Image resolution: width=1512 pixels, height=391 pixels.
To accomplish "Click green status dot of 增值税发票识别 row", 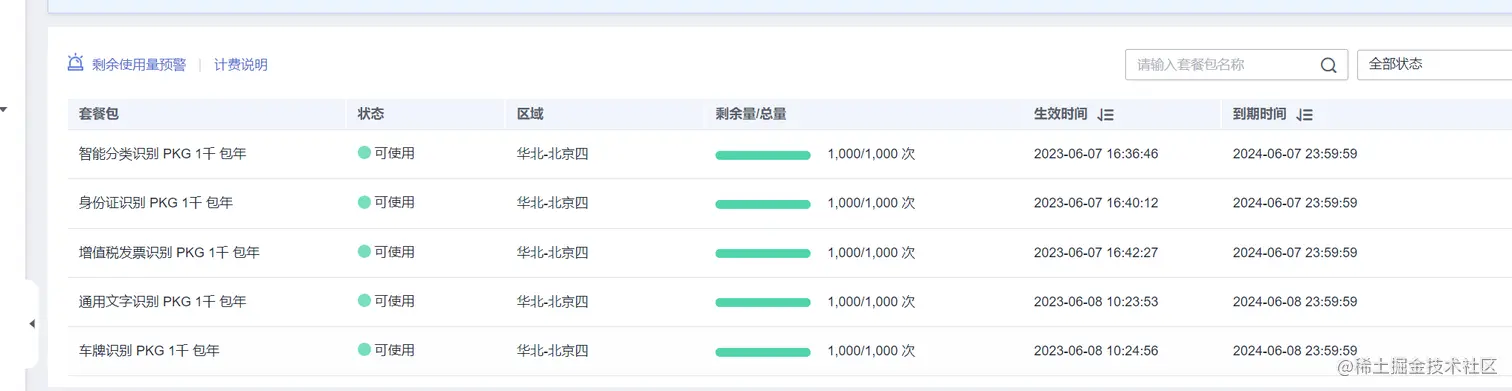I will pos(365,252).
